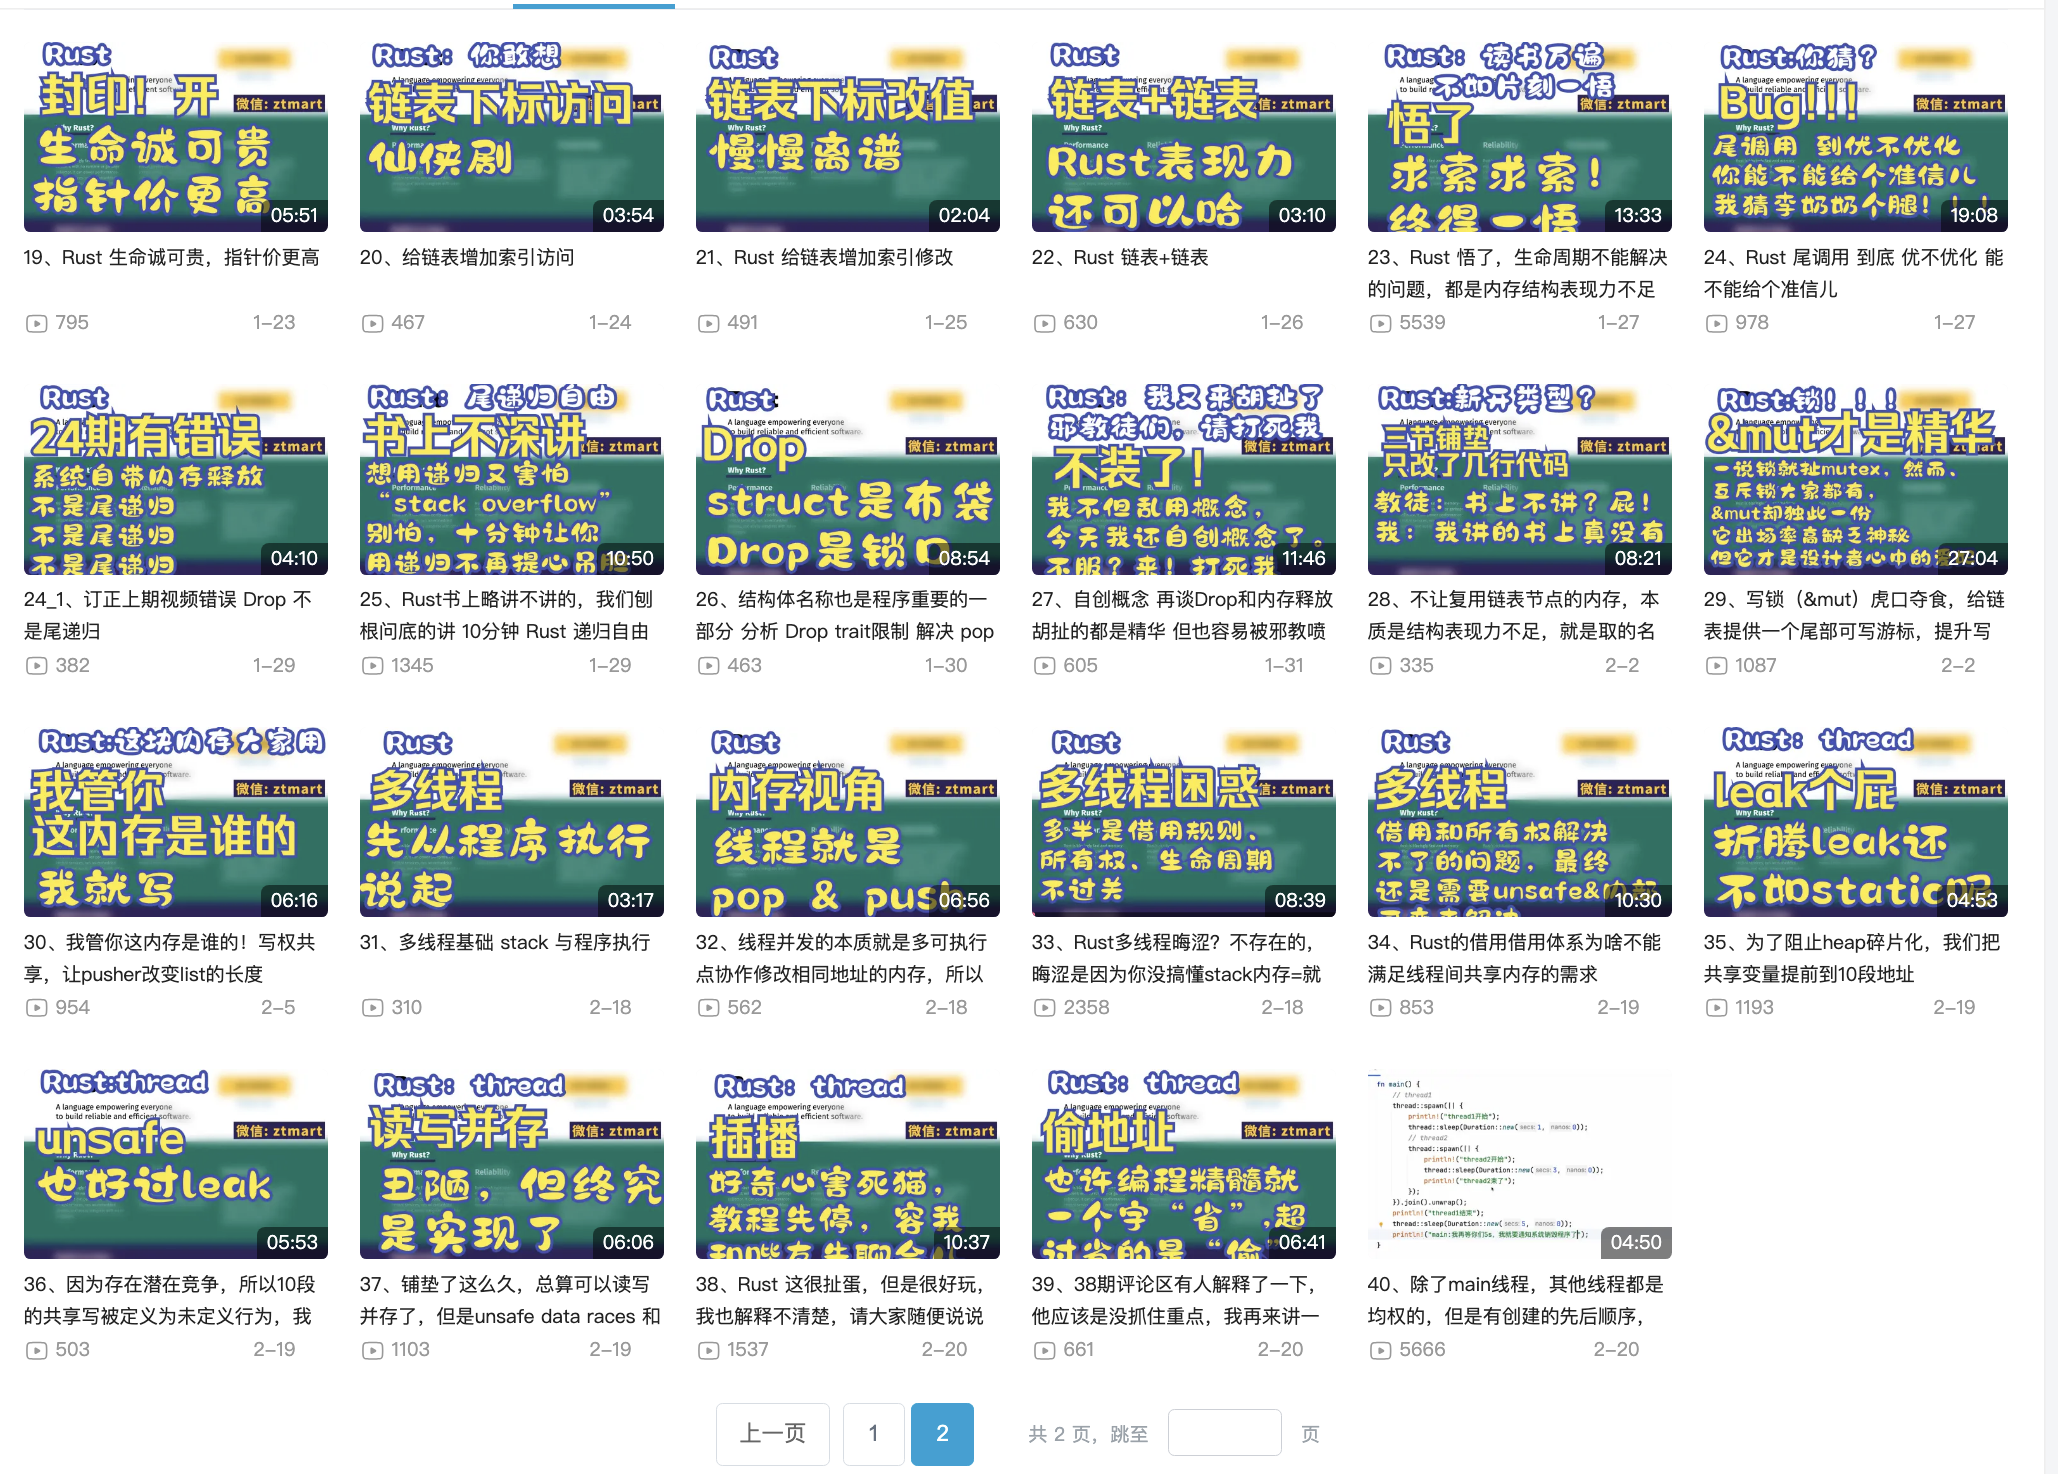Go to previous page with 上一页 button
The height and width of the screenshot is (1474, 2058).
pyautogui.click(x=772, y=1434)
